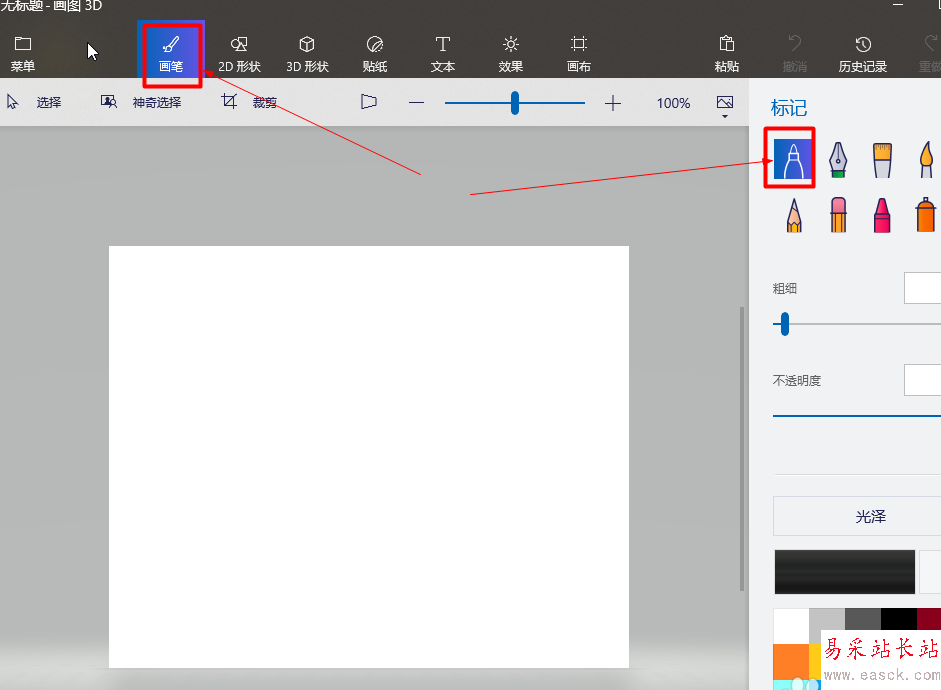This screenshot has height=690, width=941.
Task: Click the 不透明度 opacity value field
Action: (x=922, y=380)
